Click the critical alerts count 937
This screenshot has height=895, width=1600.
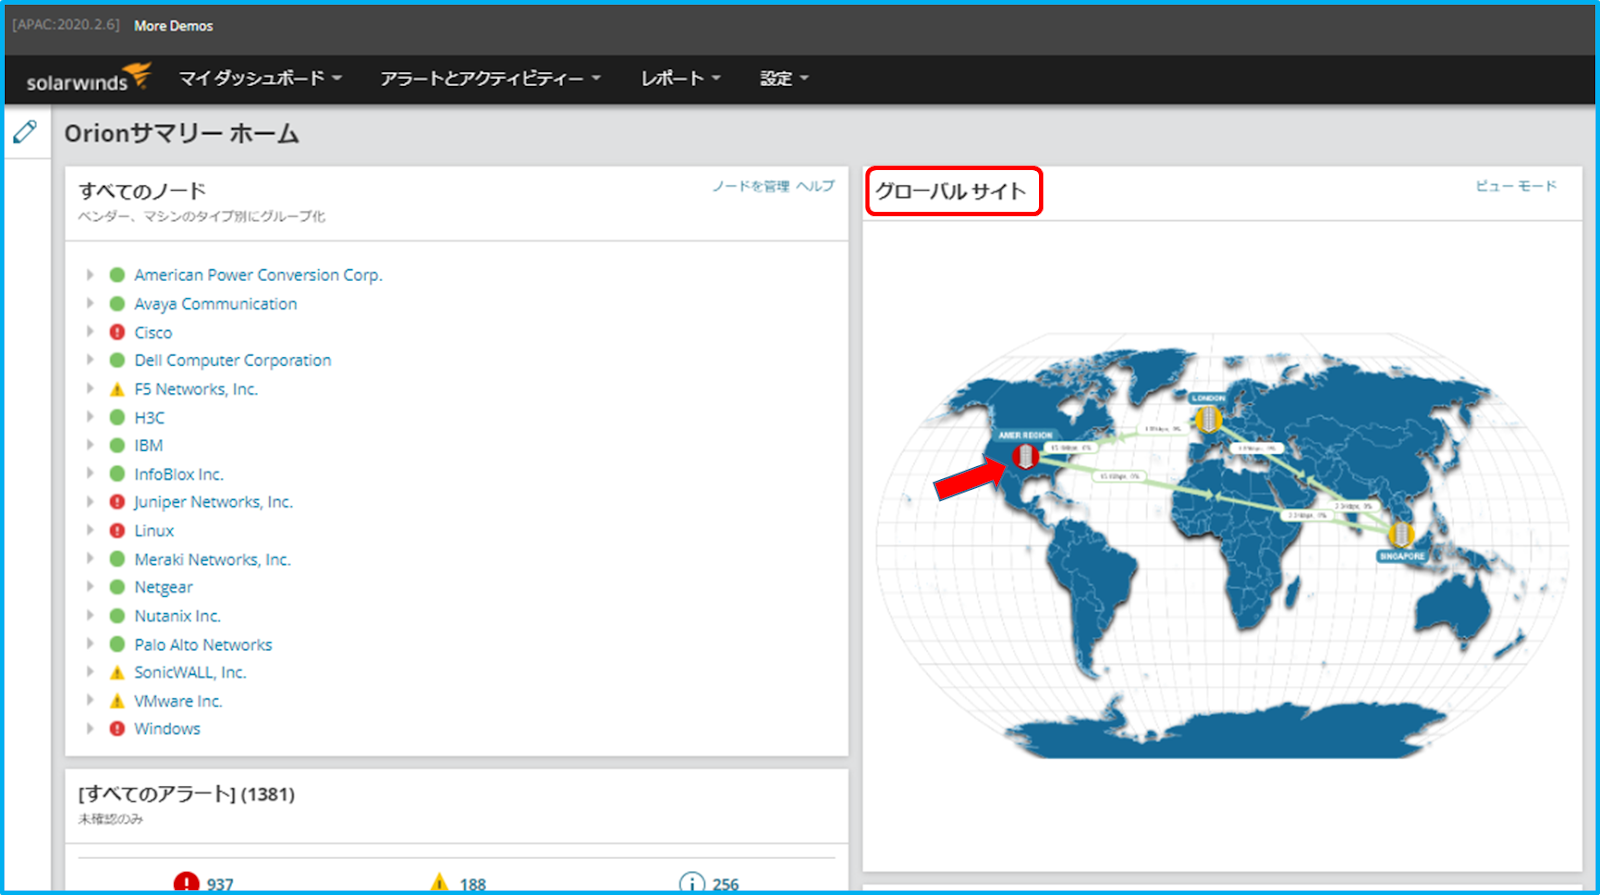220,884
